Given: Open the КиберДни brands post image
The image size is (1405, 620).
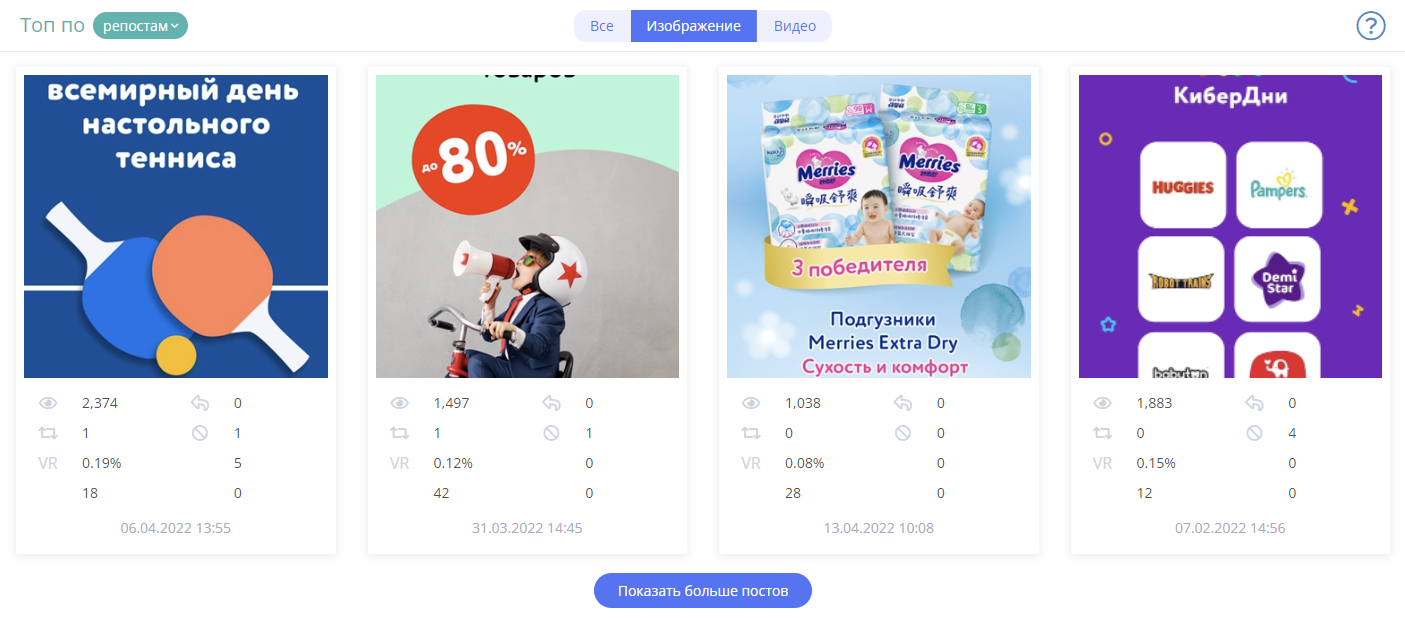Looking at the screenshot, I should 1230,226.
